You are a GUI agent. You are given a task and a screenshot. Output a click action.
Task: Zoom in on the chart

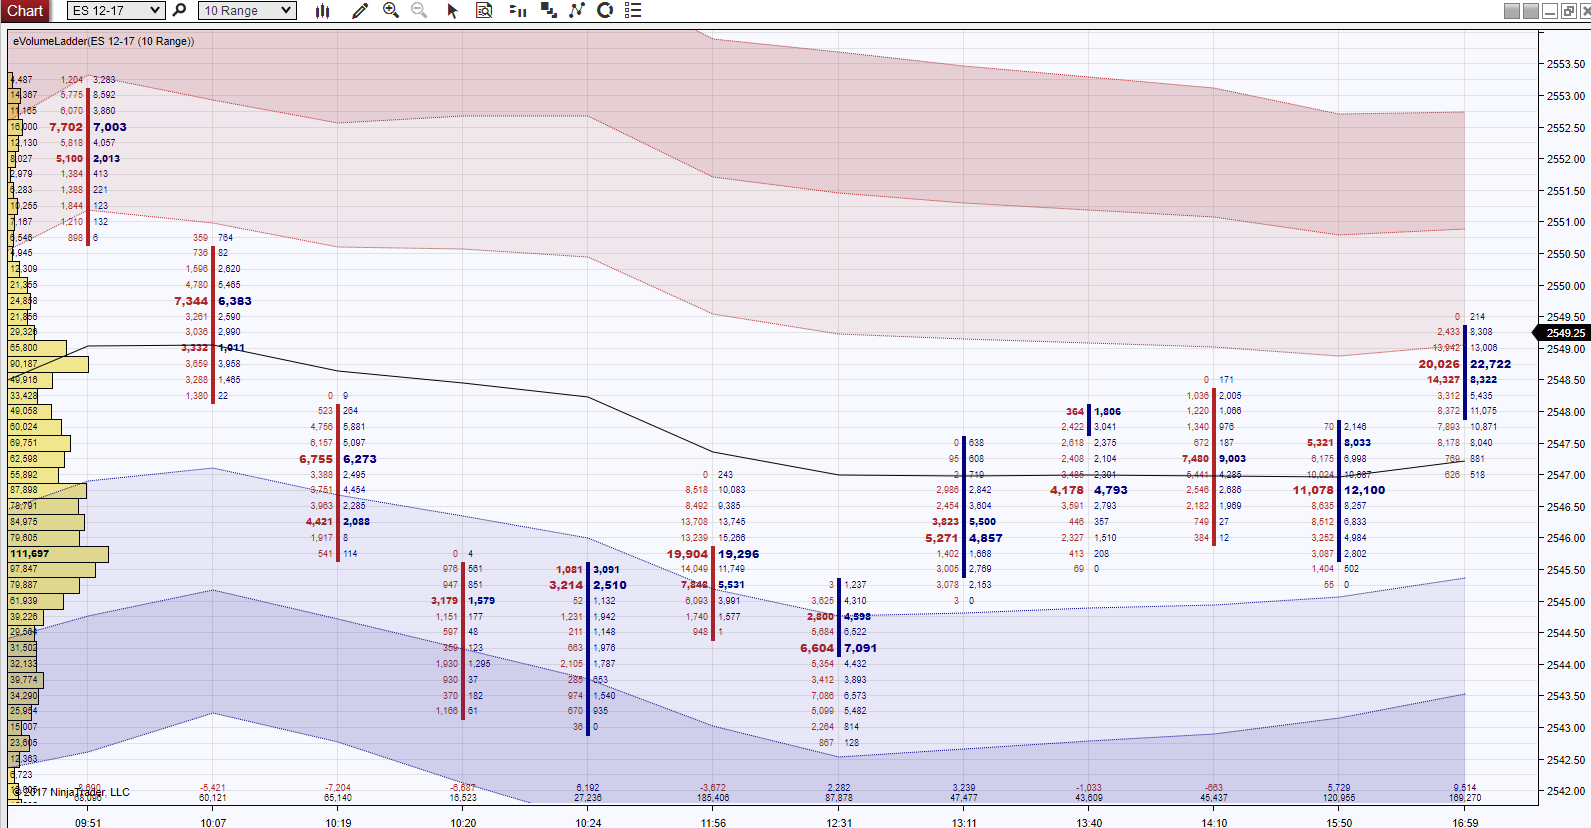click(x=391, y=10)
